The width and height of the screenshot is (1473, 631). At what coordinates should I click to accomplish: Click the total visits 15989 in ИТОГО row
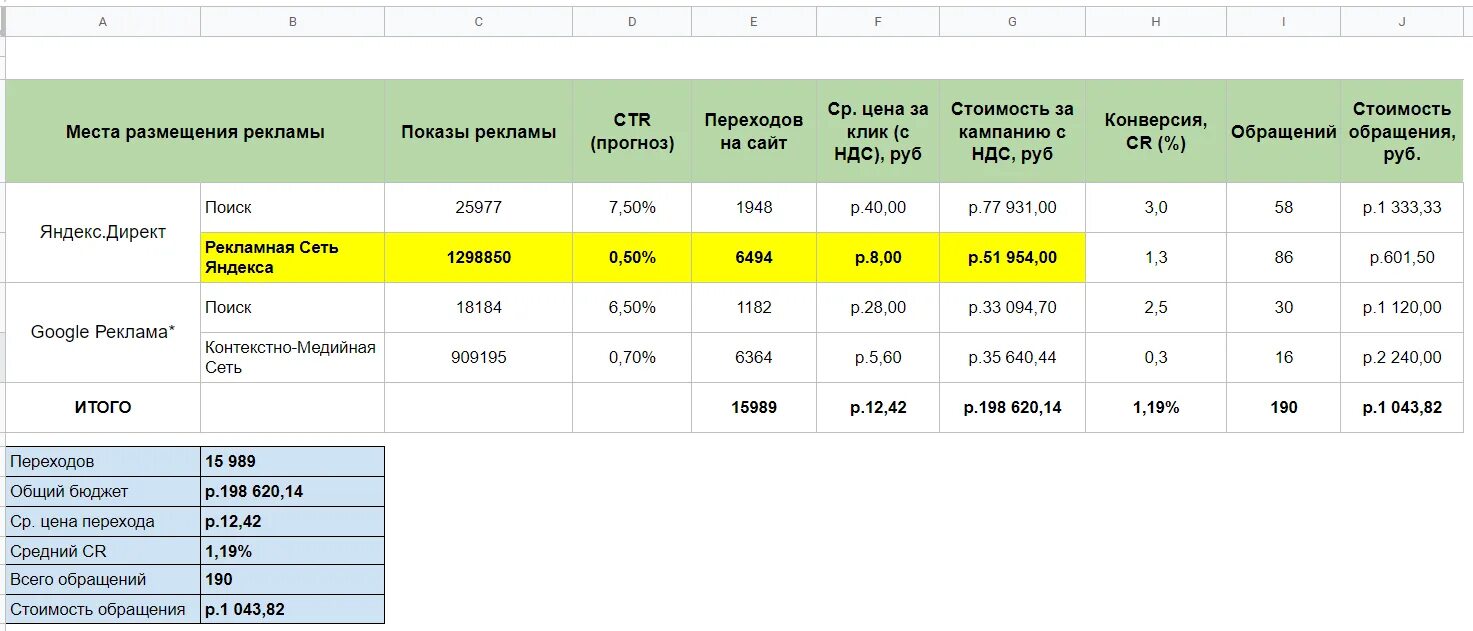click(x=754, y=407)
